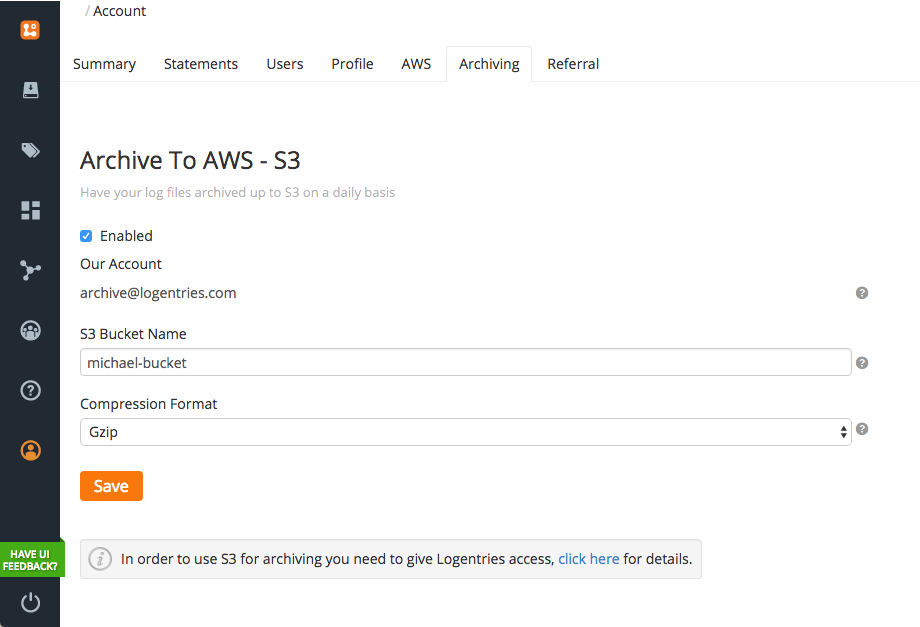Click the 'Archive To AWS - S3' heading
The image size is (920, 627).
190,161
